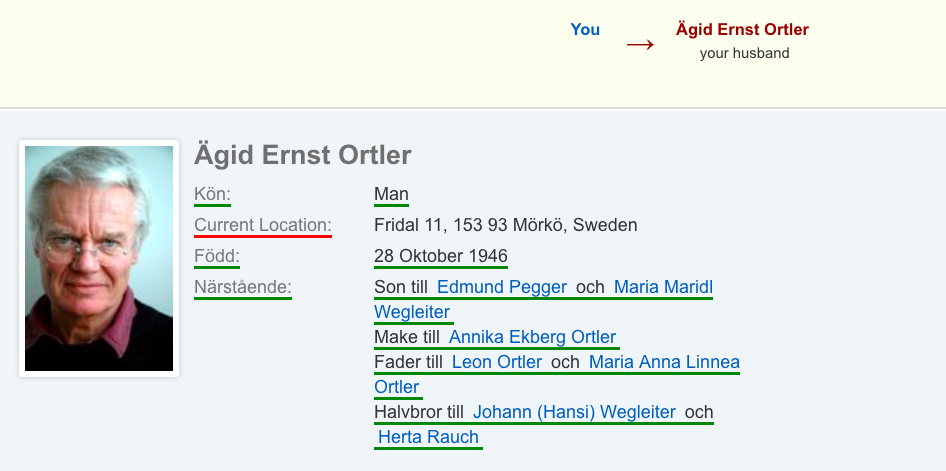Click the "your husband" relationship text

pos(744,53)
